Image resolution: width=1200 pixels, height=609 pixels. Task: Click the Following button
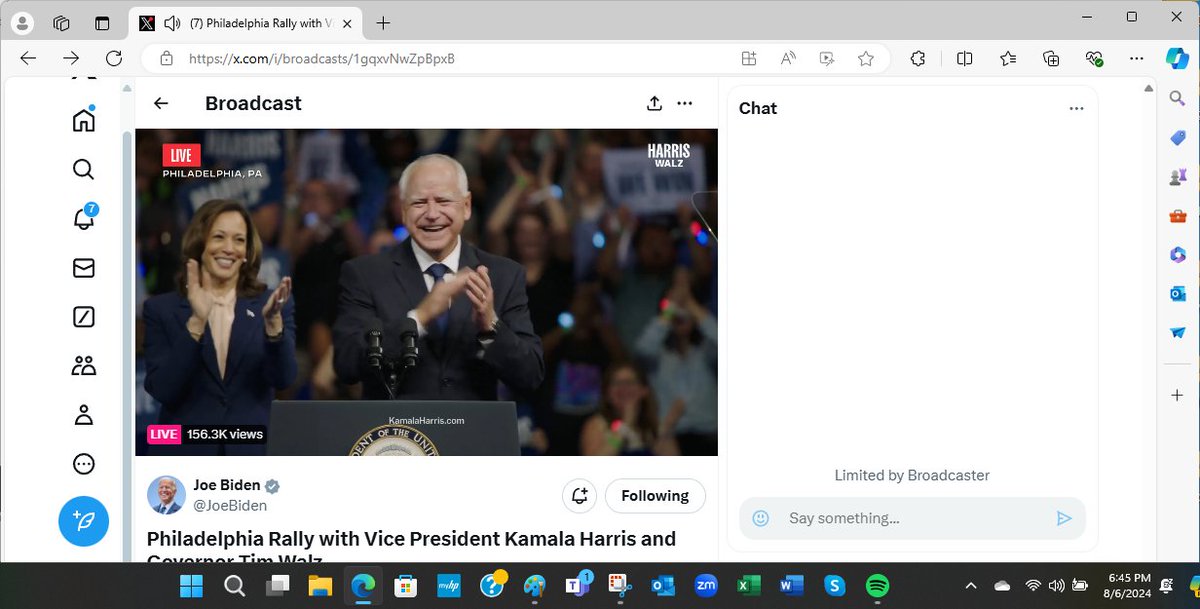[x=655, y=495]
